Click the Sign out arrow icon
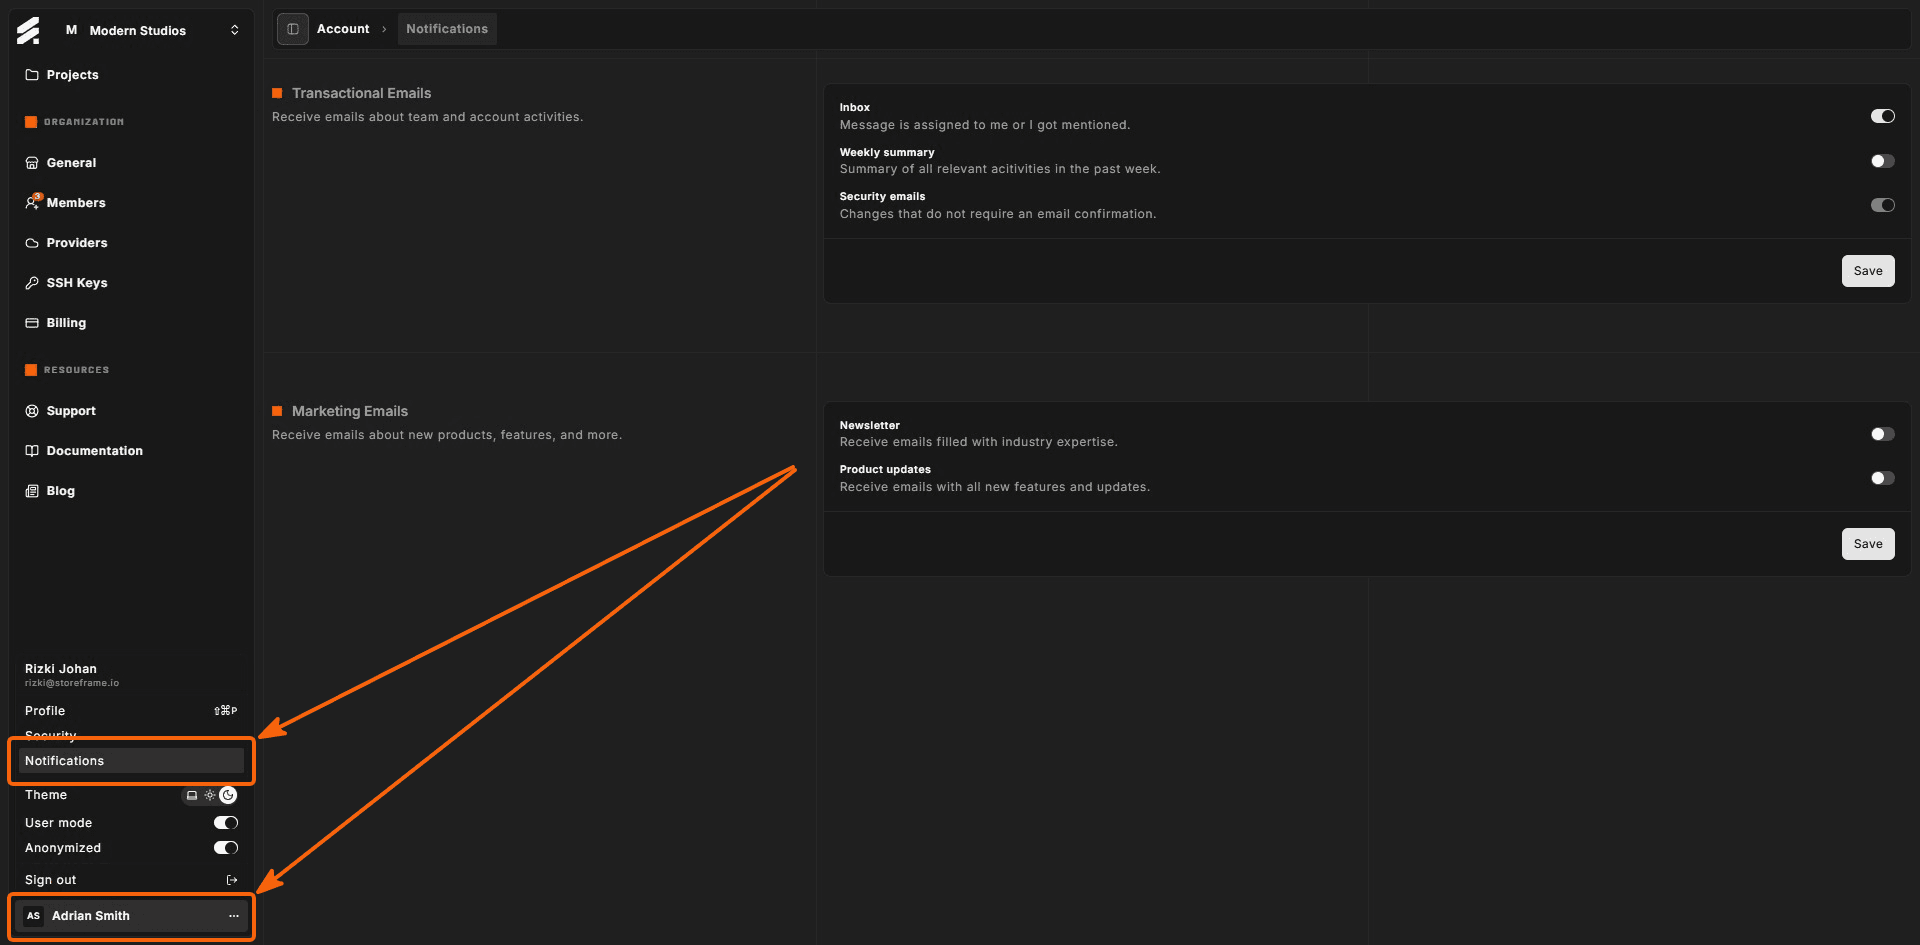Screen dimensions: 1920x945 pos(232,880)
